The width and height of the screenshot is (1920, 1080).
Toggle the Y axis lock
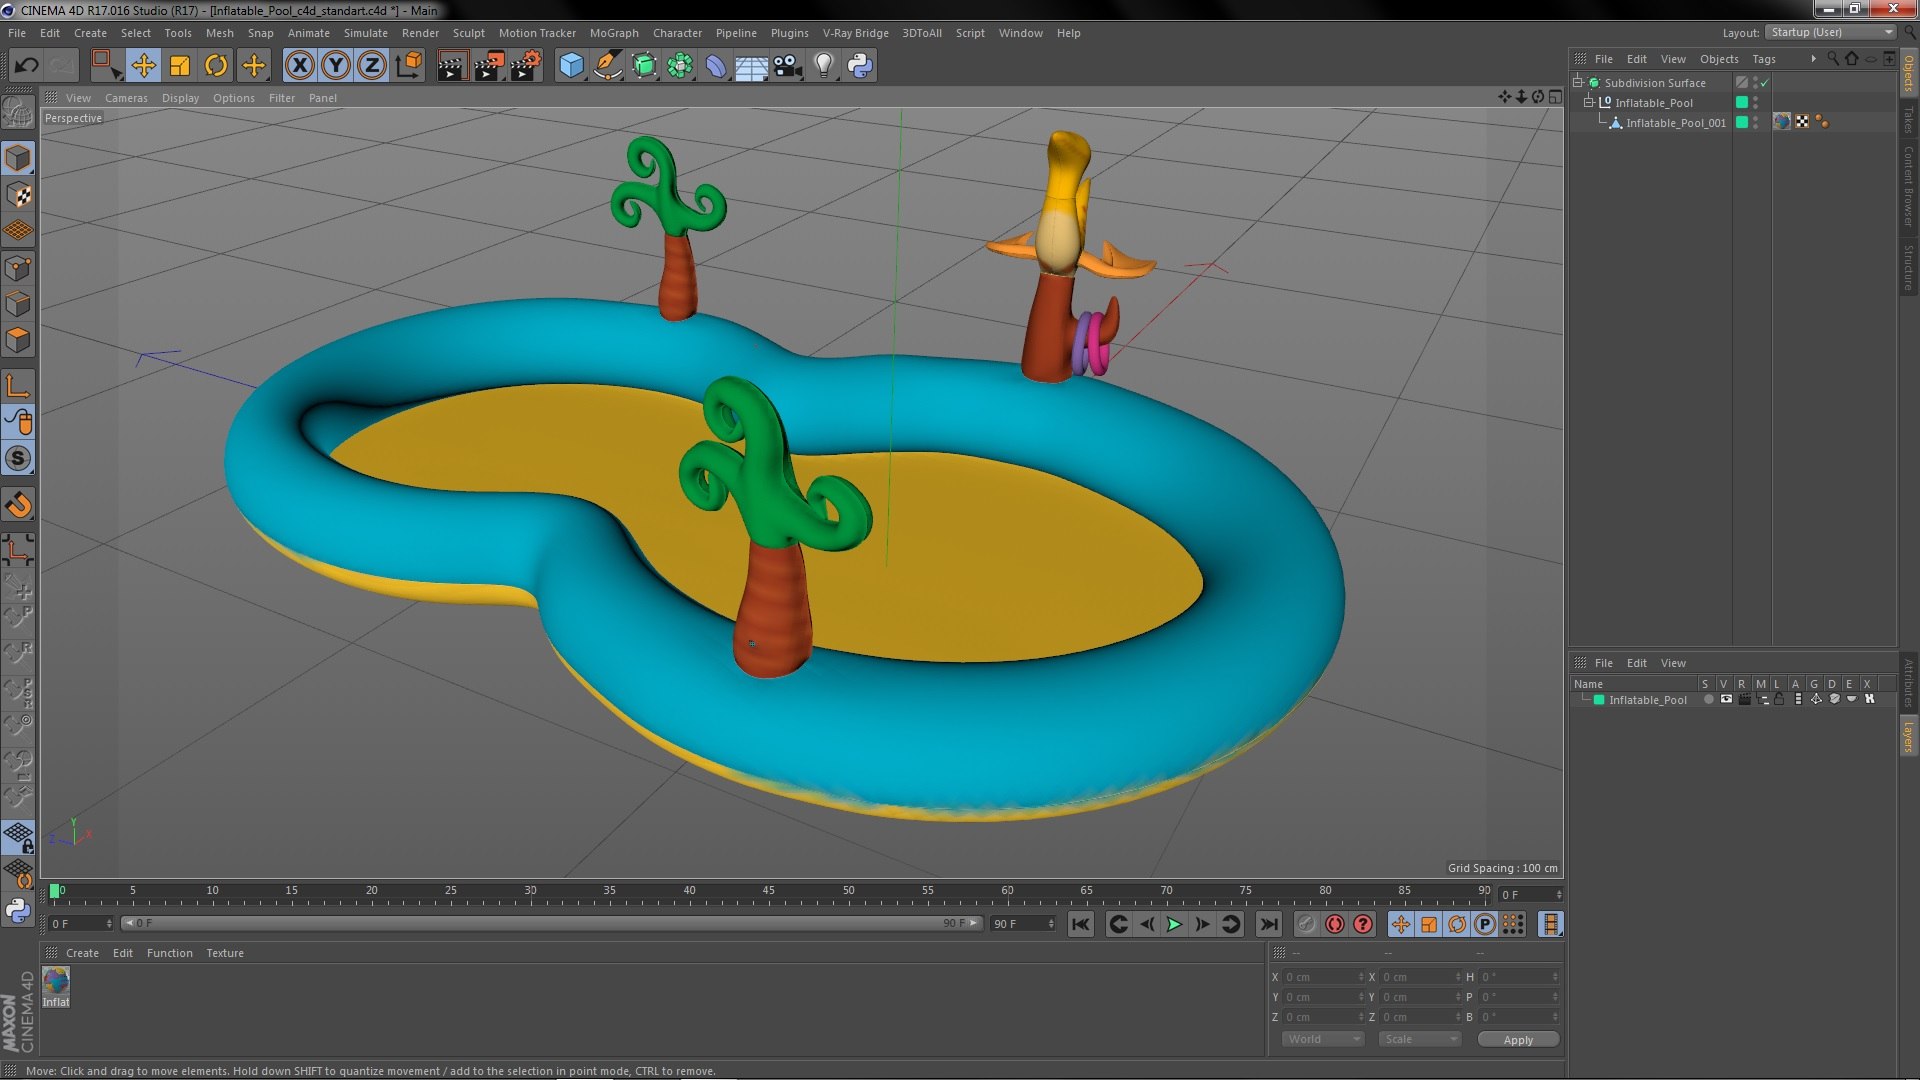[336, 66]
